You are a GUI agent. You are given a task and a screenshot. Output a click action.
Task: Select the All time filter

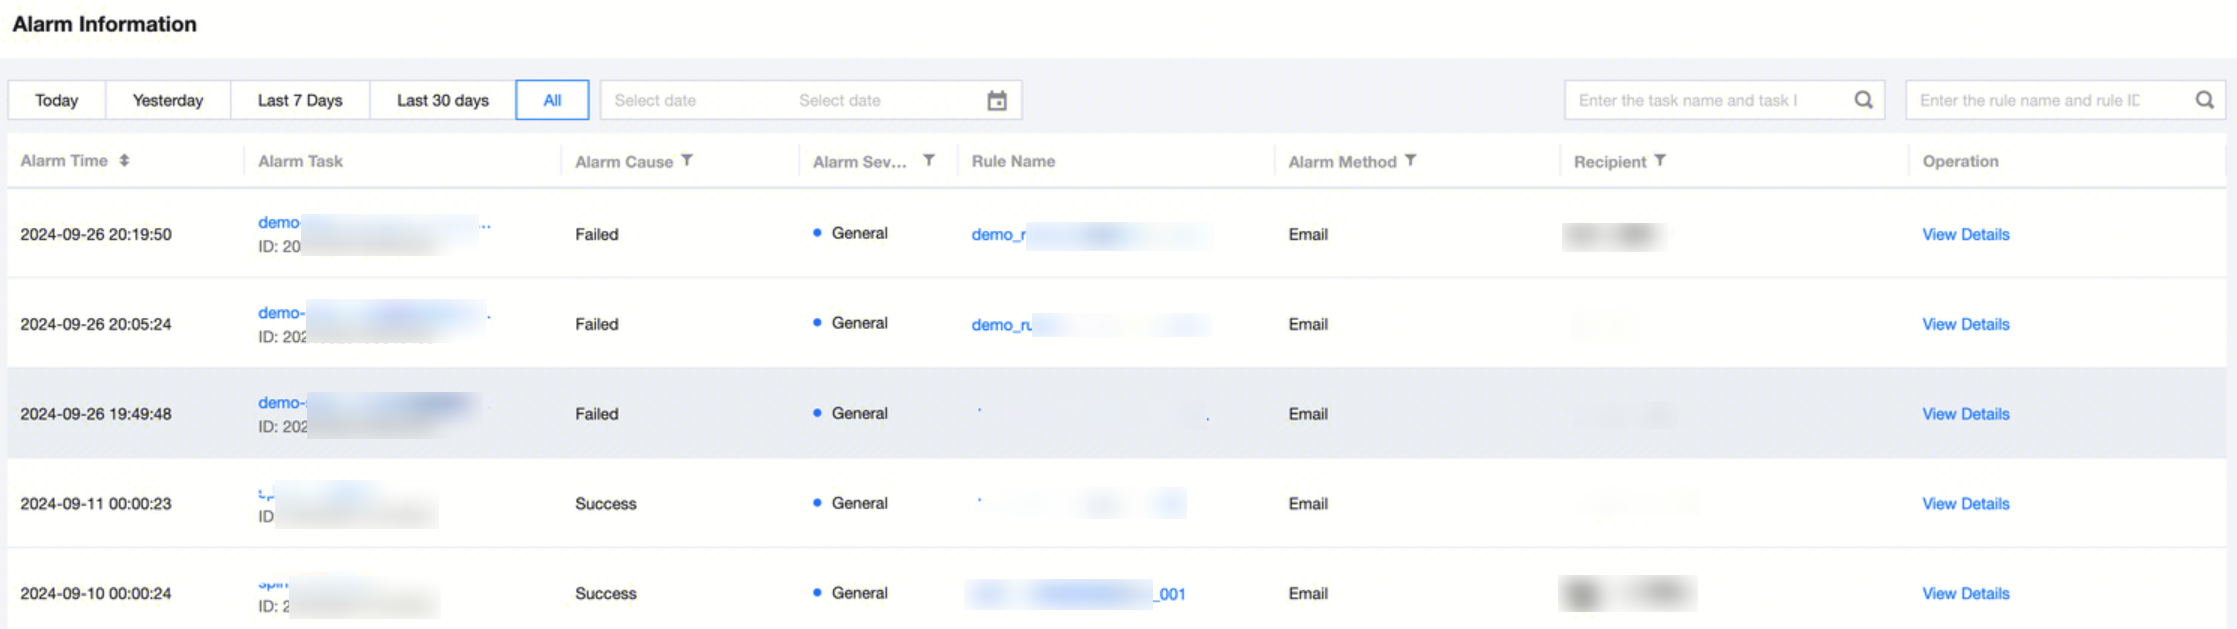pos(552,100)
